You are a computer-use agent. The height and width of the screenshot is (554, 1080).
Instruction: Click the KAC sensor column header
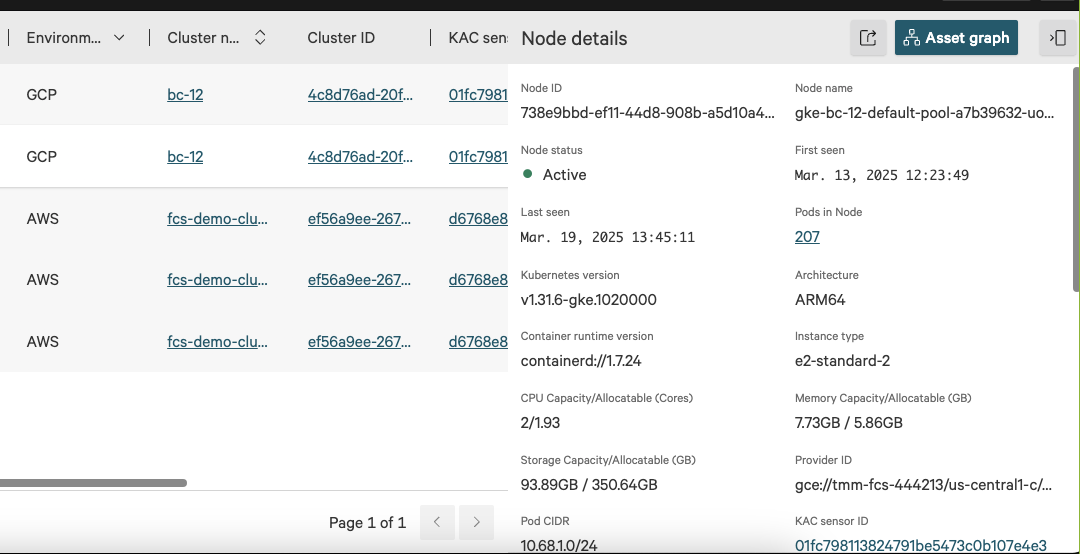tap(478, 38)
